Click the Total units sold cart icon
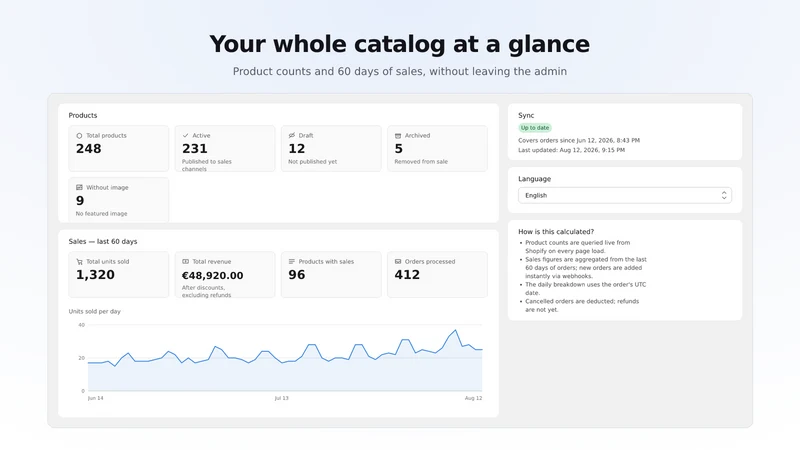 pyautogui.click(x=79, y=262)
